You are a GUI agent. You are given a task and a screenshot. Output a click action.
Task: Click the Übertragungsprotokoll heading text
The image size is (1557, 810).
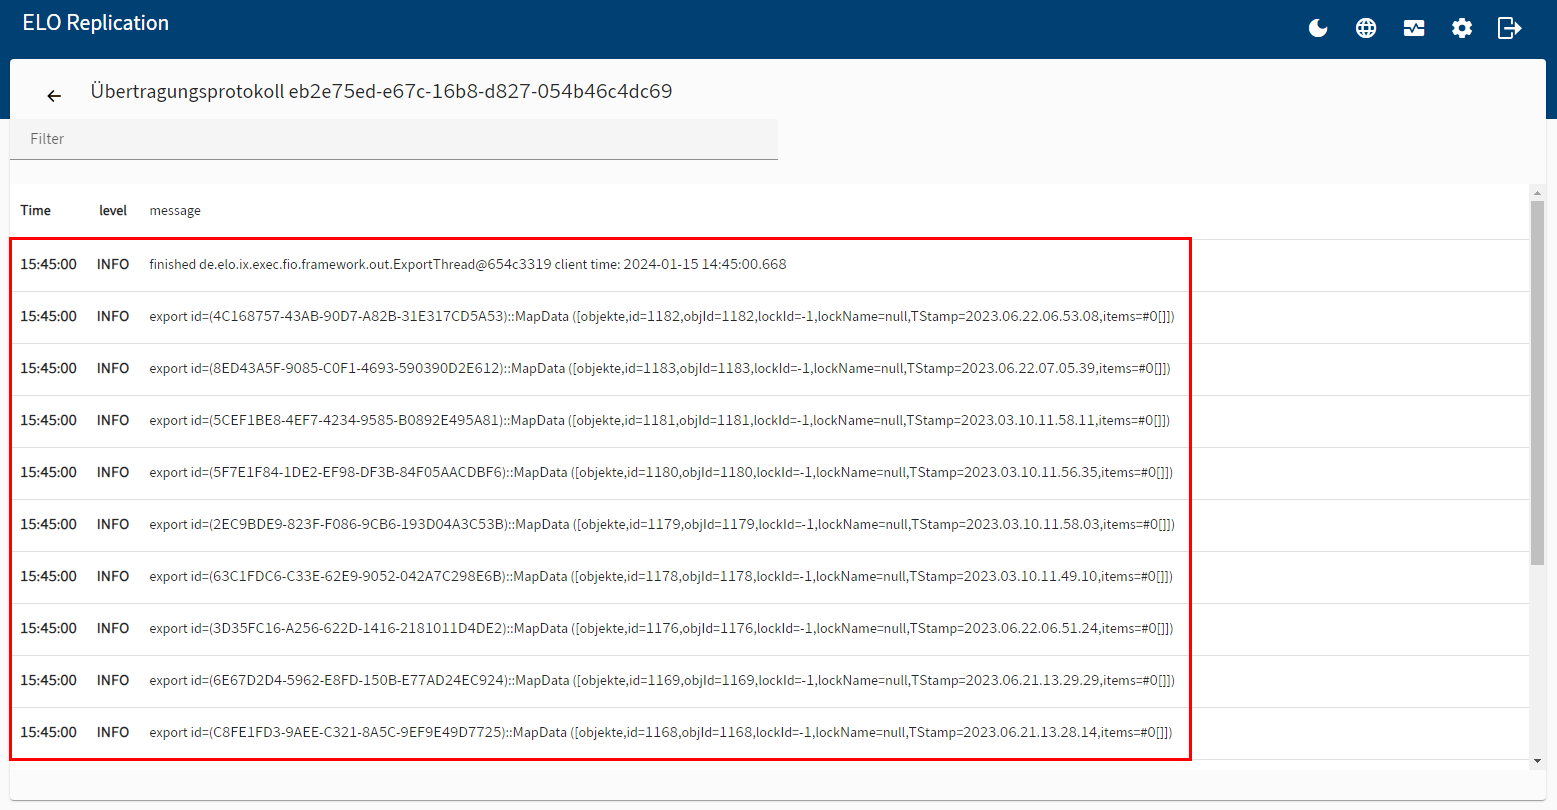click(x=381, y=91)
